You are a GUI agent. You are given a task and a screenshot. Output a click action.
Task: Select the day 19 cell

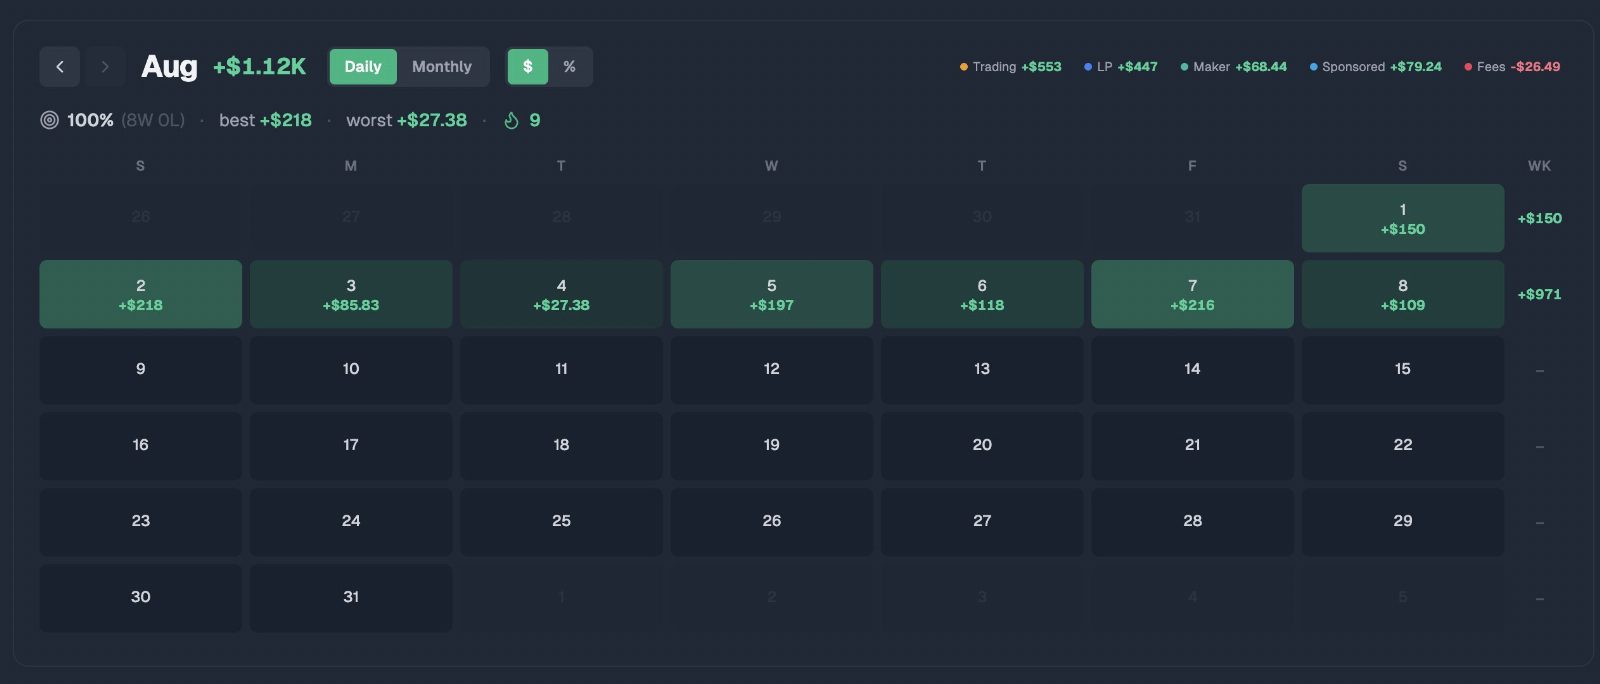point(772,446)
